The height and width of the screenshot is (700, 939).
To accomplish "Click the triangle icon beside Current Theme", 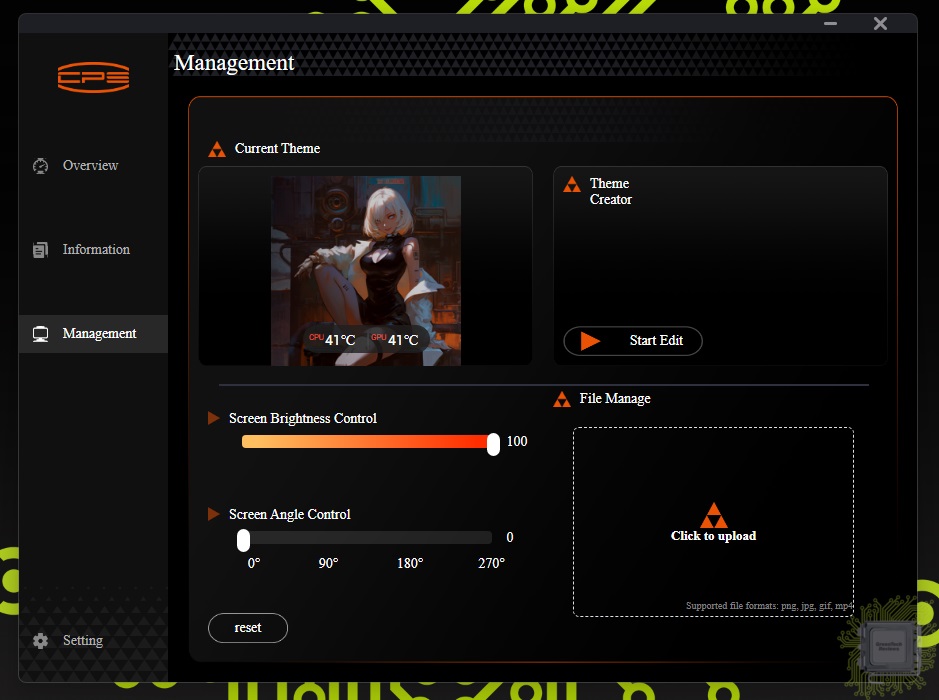I will coord(217,149).
